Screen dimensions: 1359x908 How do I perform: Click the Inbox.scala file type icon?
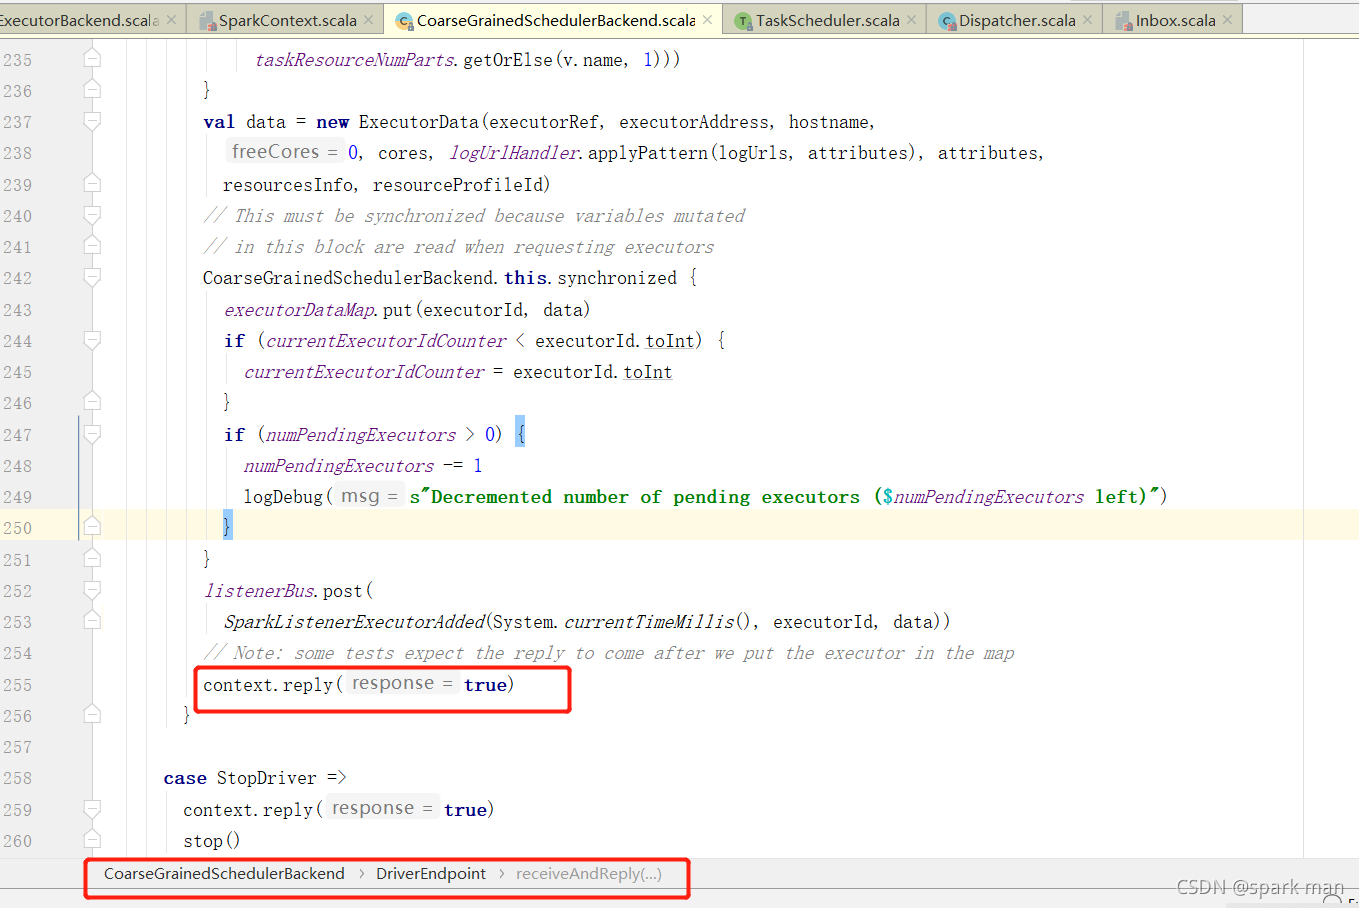point(1124,20)
